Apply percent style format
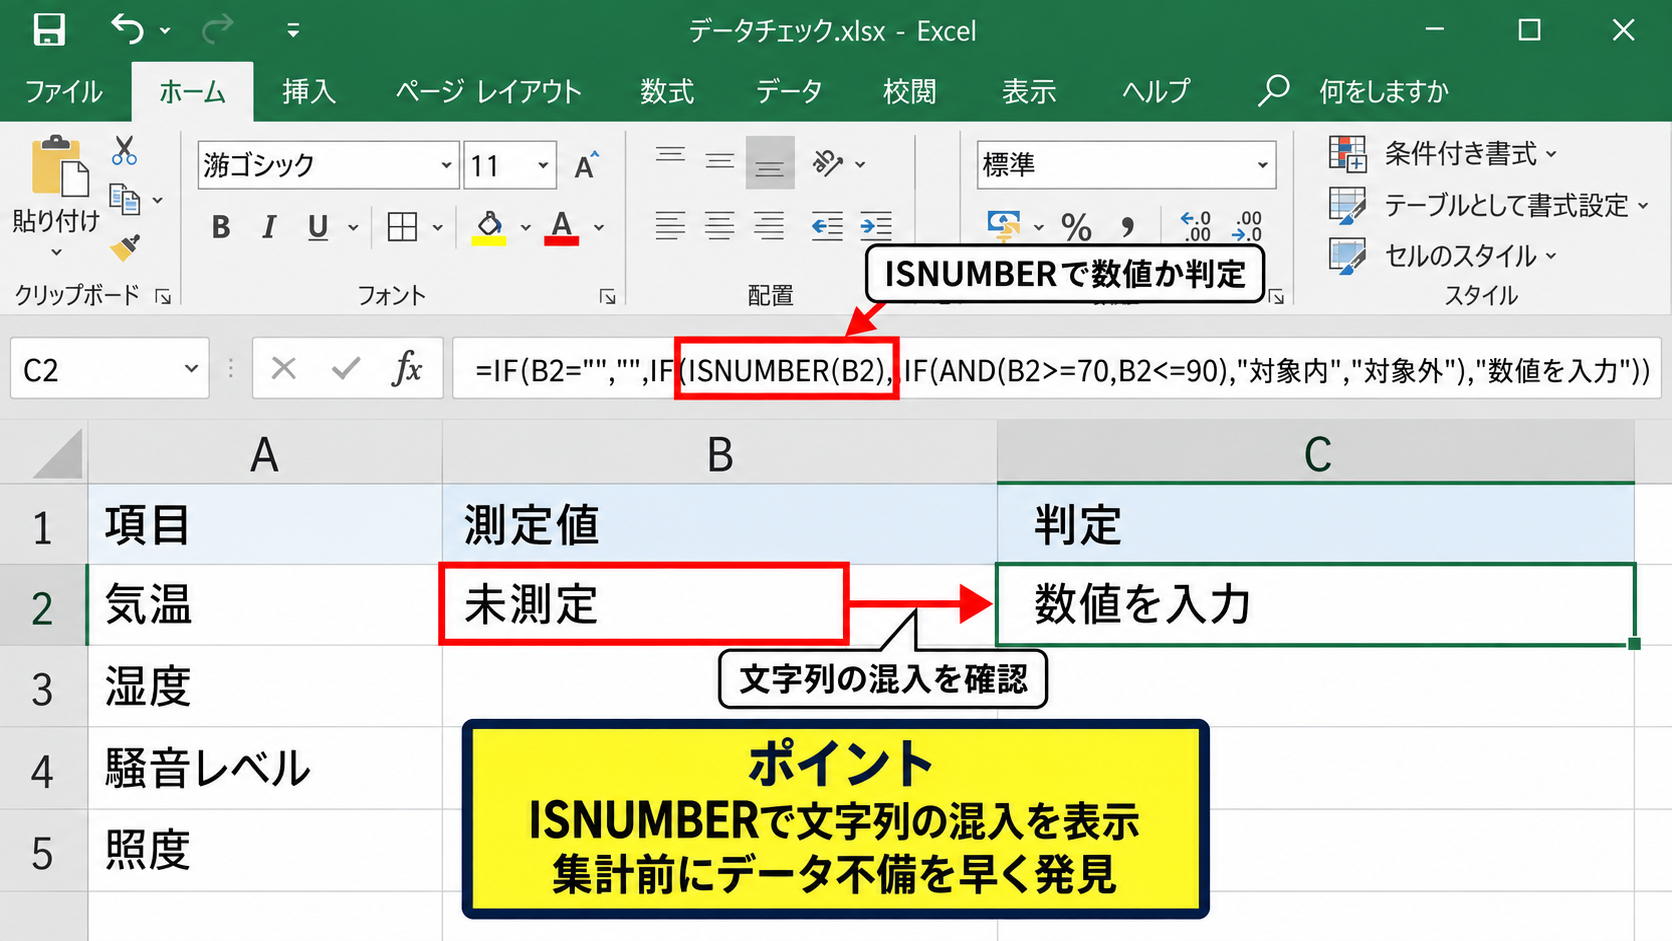The image size is (1672, 941). [1076, 227]
